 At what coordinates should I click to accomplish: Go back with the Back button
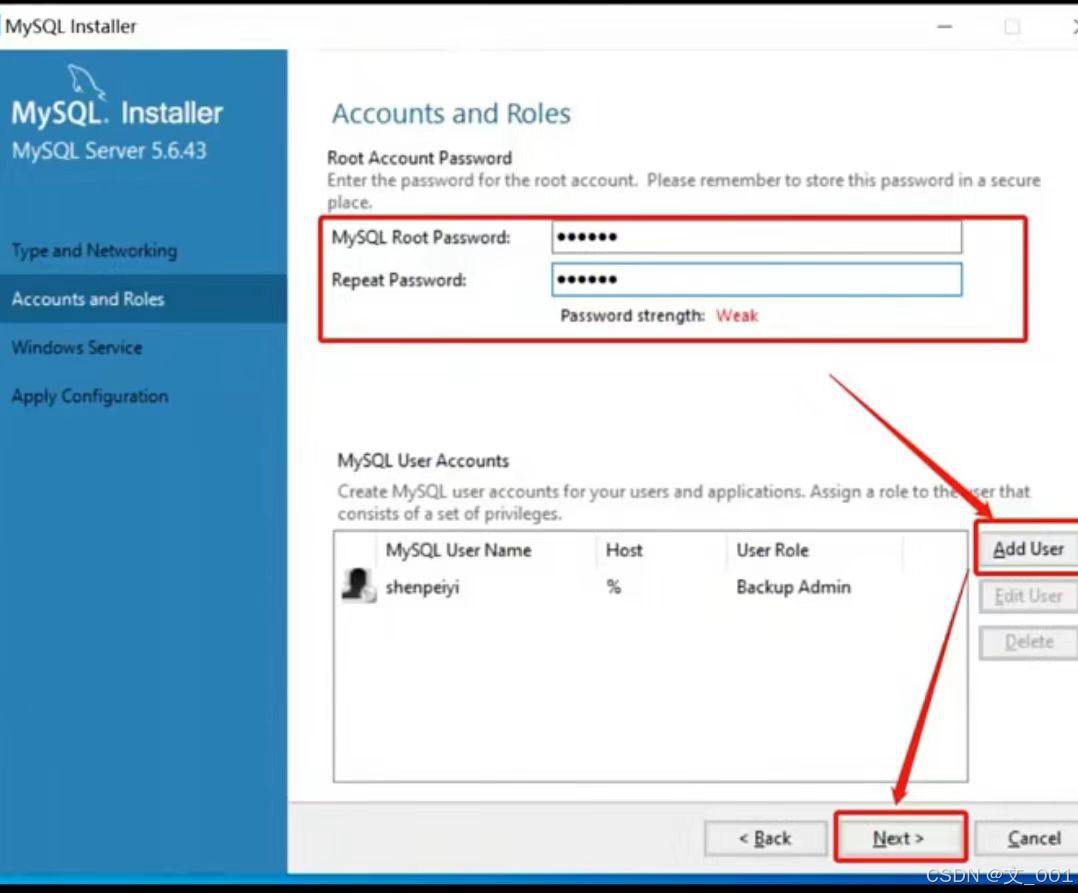click(x=765, y=838)
